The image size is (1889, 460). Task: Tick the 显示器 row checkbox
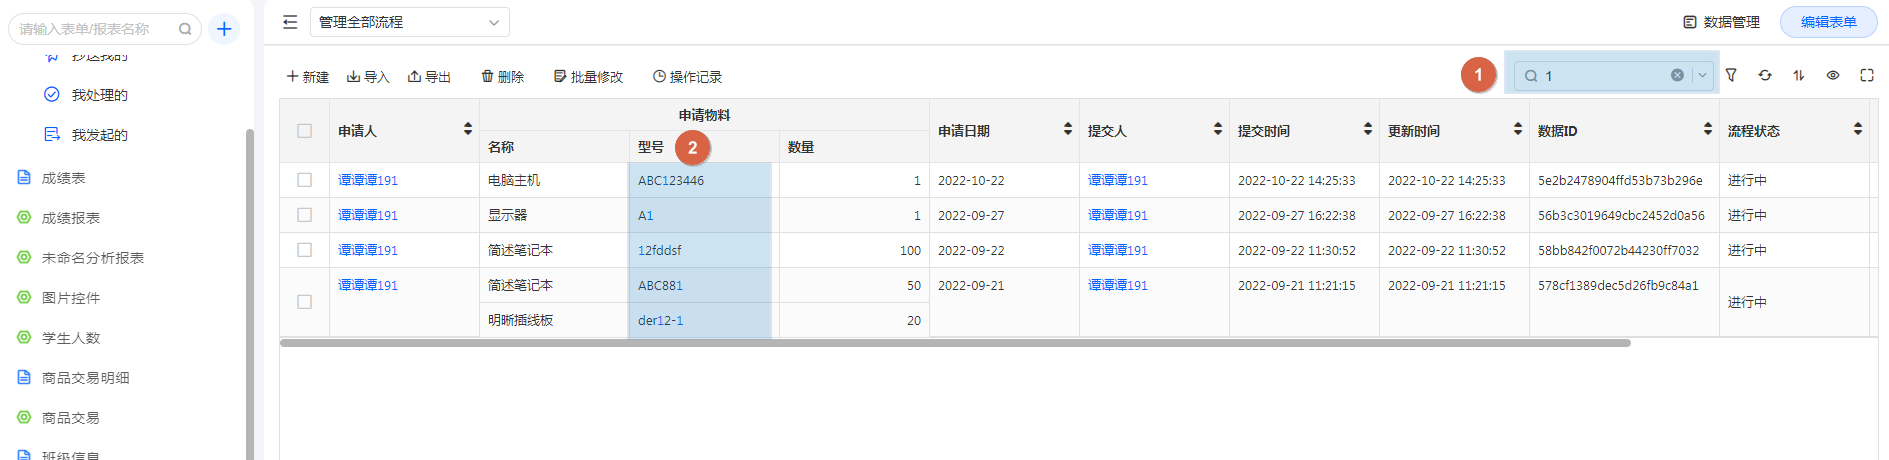point(305,215)
